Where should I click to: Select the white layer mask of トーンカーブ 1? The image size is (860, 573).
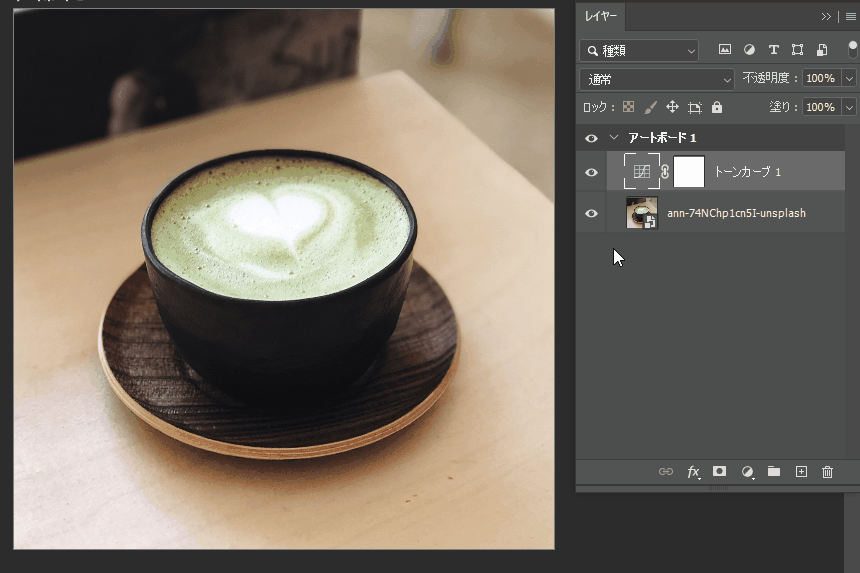point(689,172)
